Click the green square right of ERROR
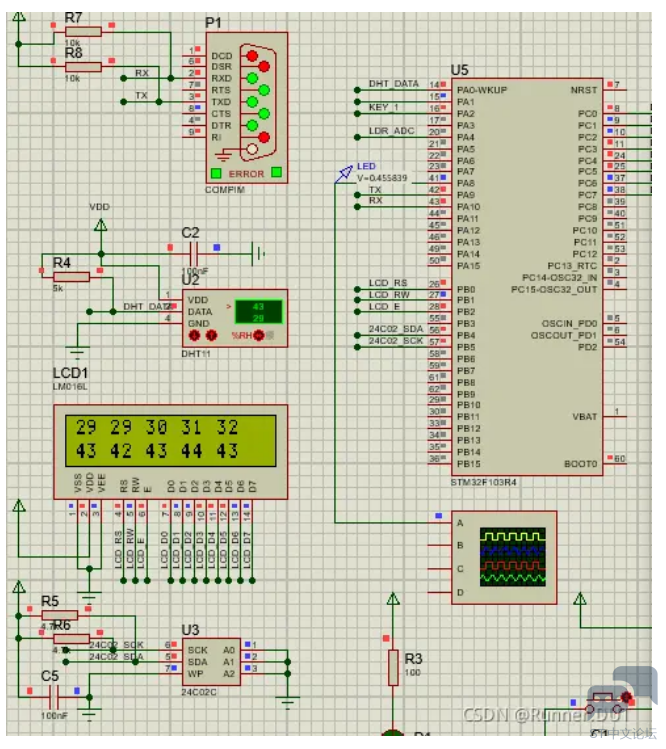The width and height of the screenshot is (666, 749). coord(276,172)
